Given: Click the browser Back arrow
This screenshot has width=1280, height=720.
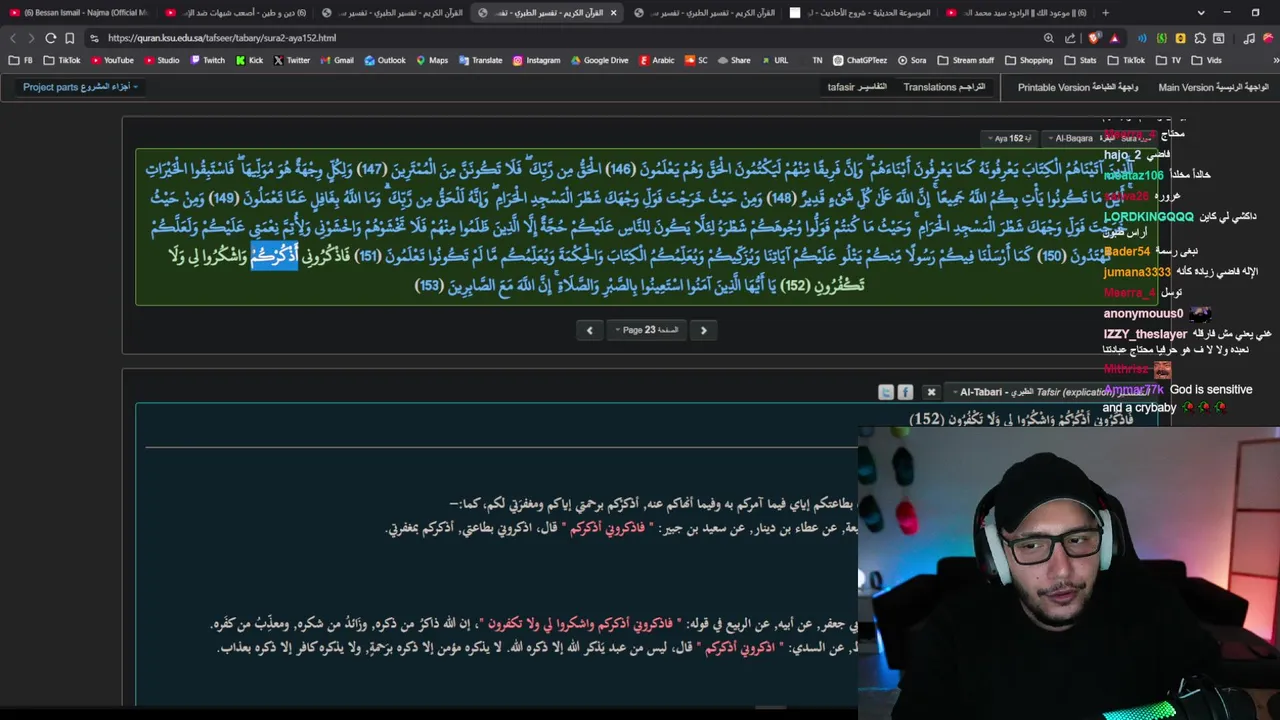Looking at the screenshot, I should pos(13,38).
